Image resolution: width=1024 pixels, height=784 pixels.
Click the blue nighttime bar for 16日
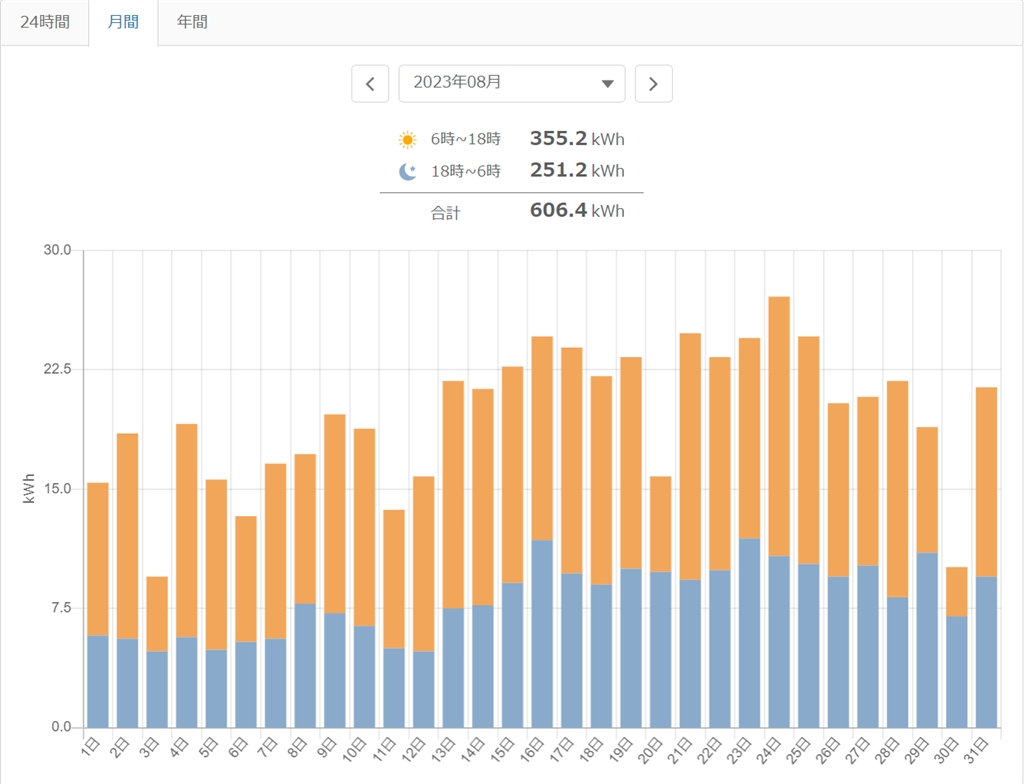542,633
